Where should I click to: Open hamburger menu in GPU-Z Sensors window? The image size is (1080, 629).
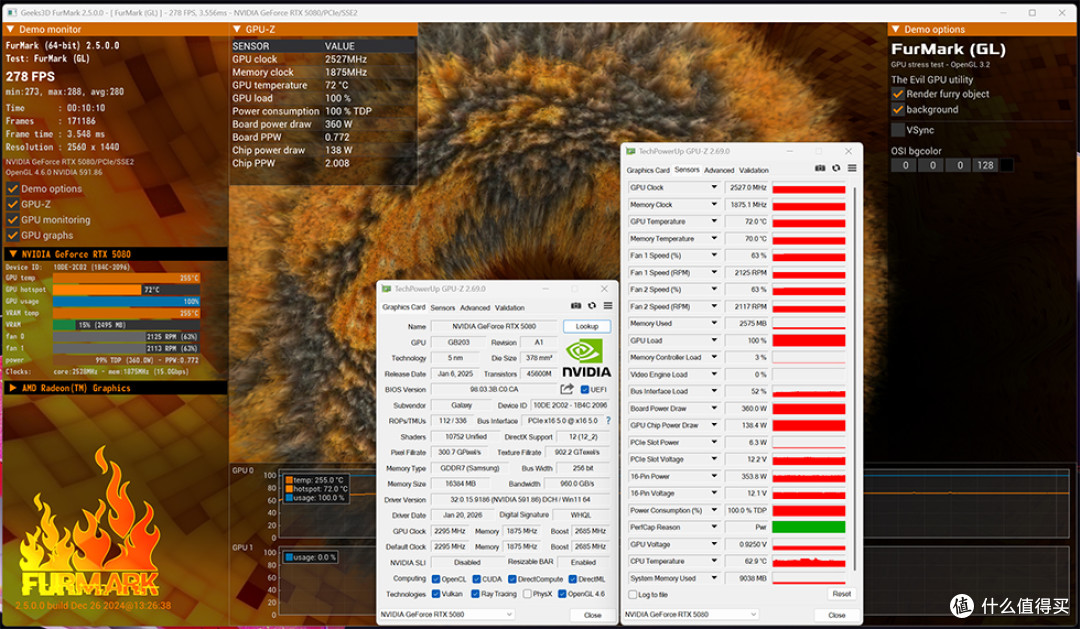(x=852, y=168)
